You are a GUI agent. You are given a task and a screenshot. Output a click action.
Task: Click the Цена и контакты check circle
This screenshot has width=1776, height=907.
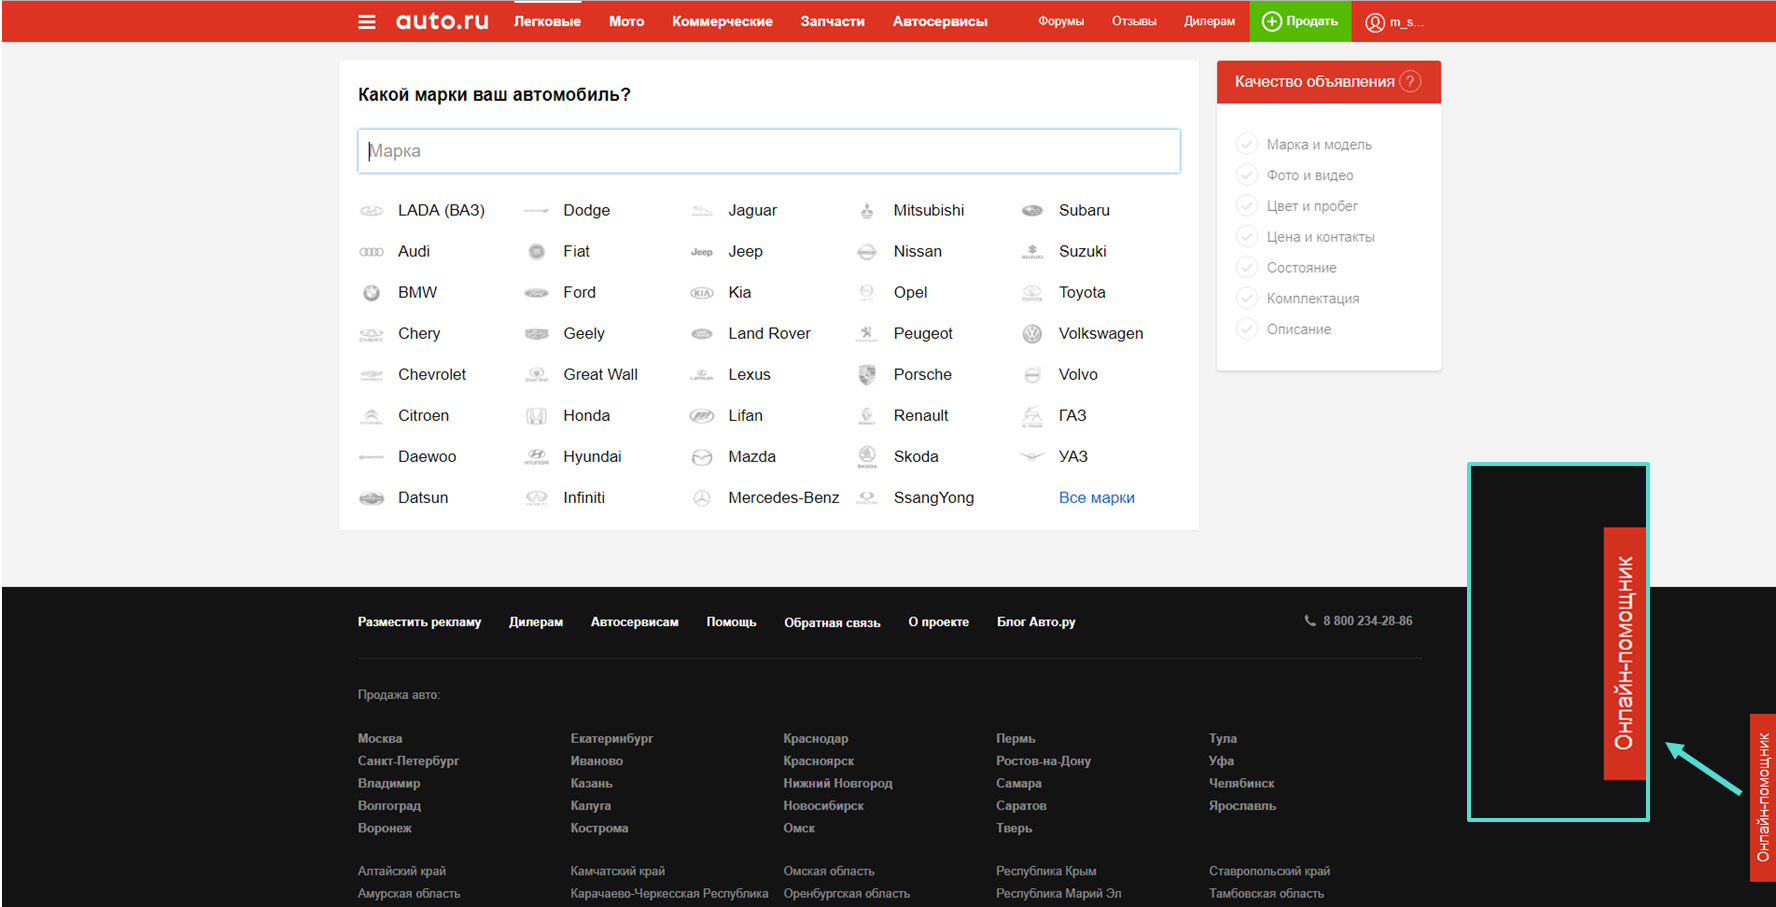click(x=1247, y=237)
